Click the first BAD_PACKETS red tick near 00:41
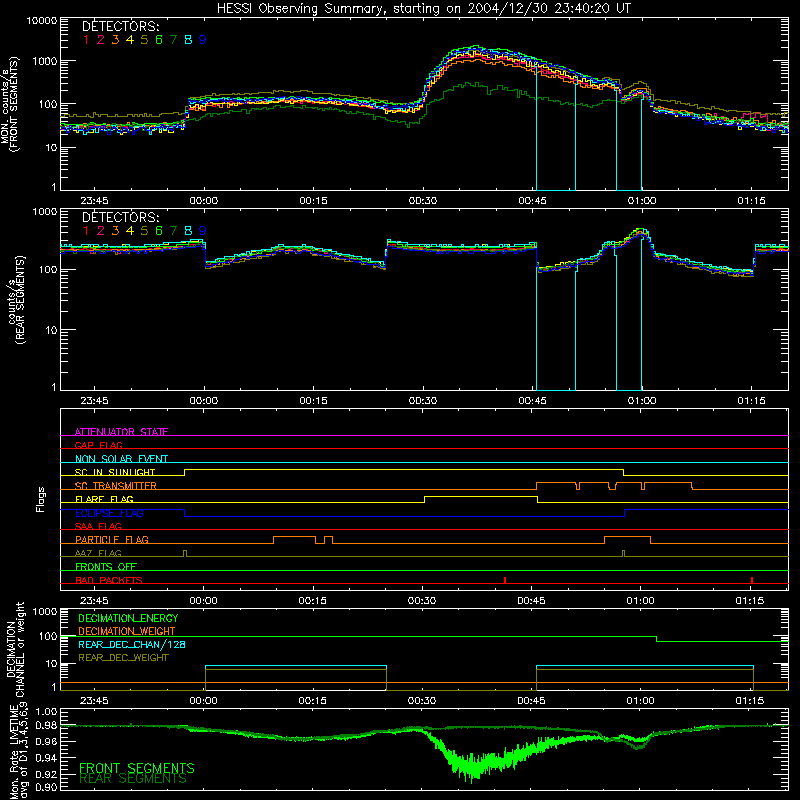This screenshot has width=800, height=800. [x=505, y=580]
